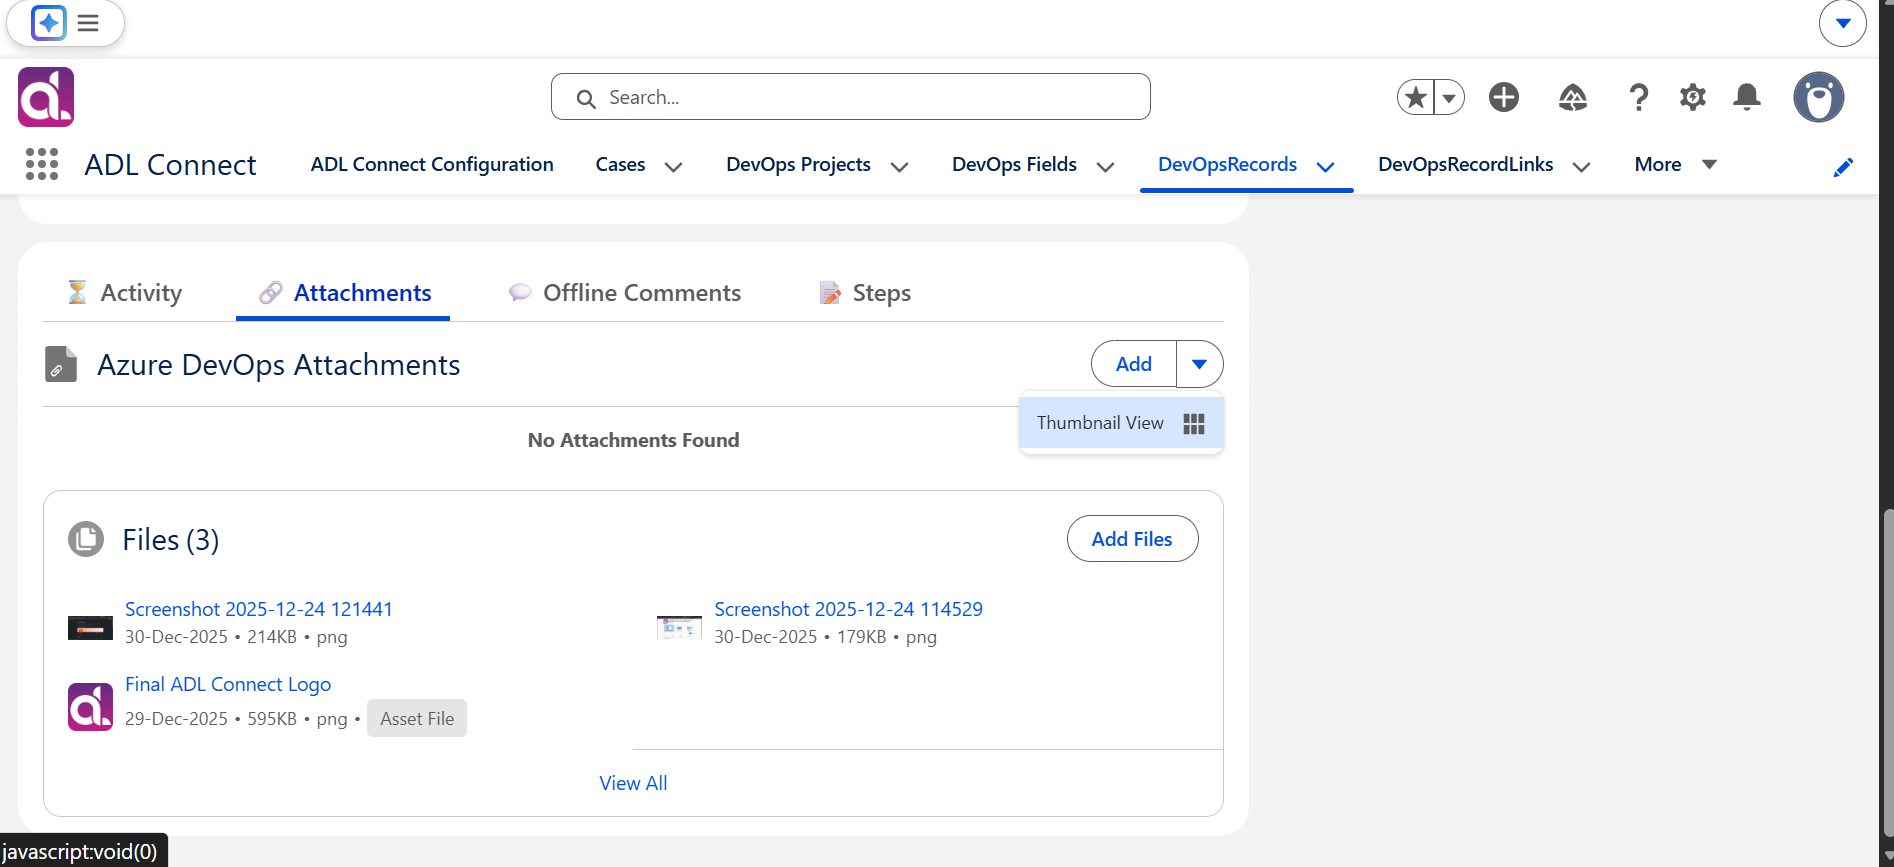This screenshot has width=1894, height=867.
Task: Open the More navigation menu
Action: 1675,164
